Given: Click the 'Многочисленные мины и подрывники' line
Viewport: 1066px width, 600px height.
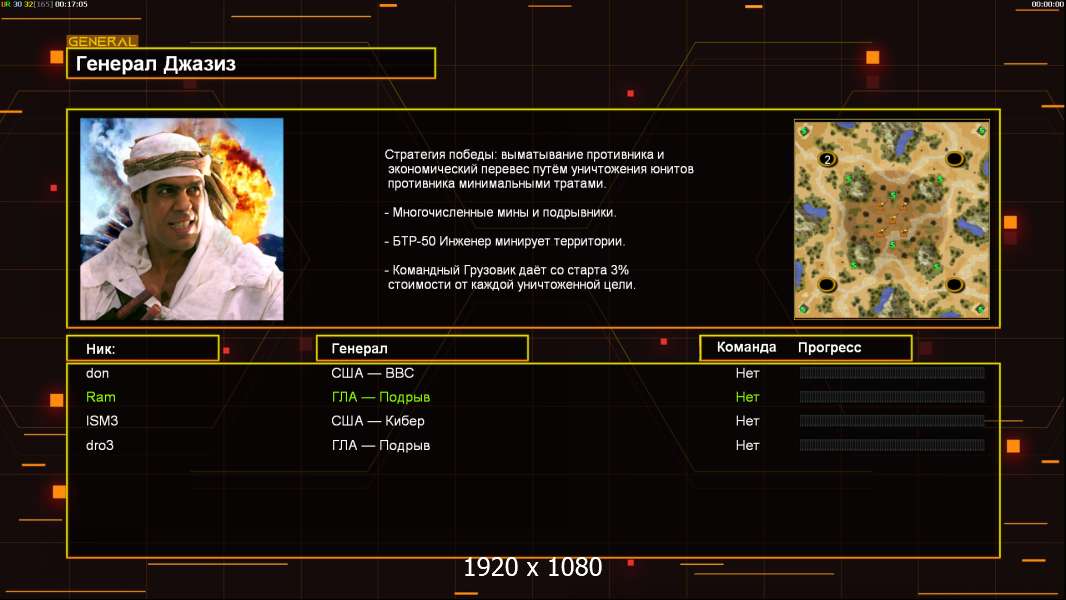Looking at the screenshot, I should click(x=500, y=213).
